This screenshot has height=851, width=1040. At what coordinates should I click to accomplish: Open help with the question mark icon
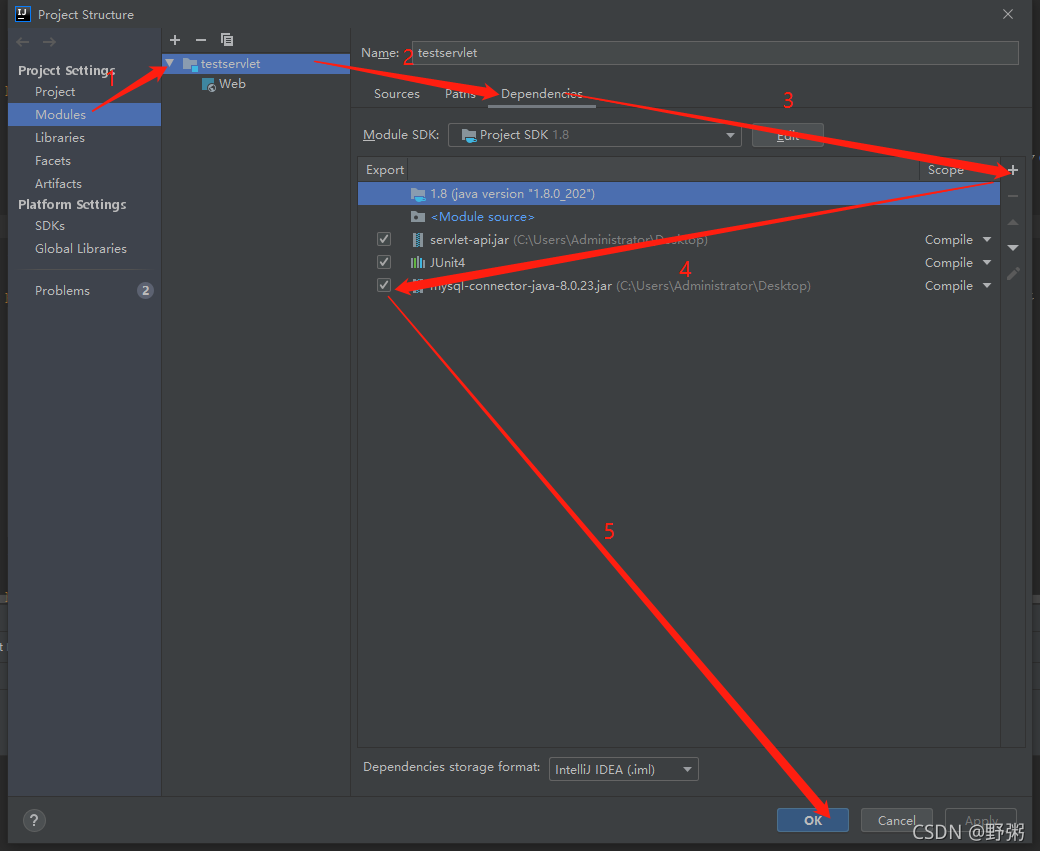34,820
